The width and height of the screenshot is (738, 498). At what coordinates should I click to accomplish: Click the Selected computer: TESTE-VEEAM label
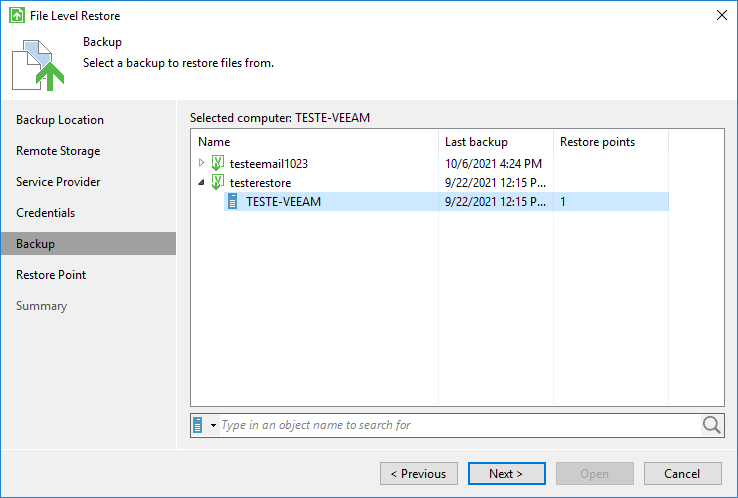click(280, 118)
